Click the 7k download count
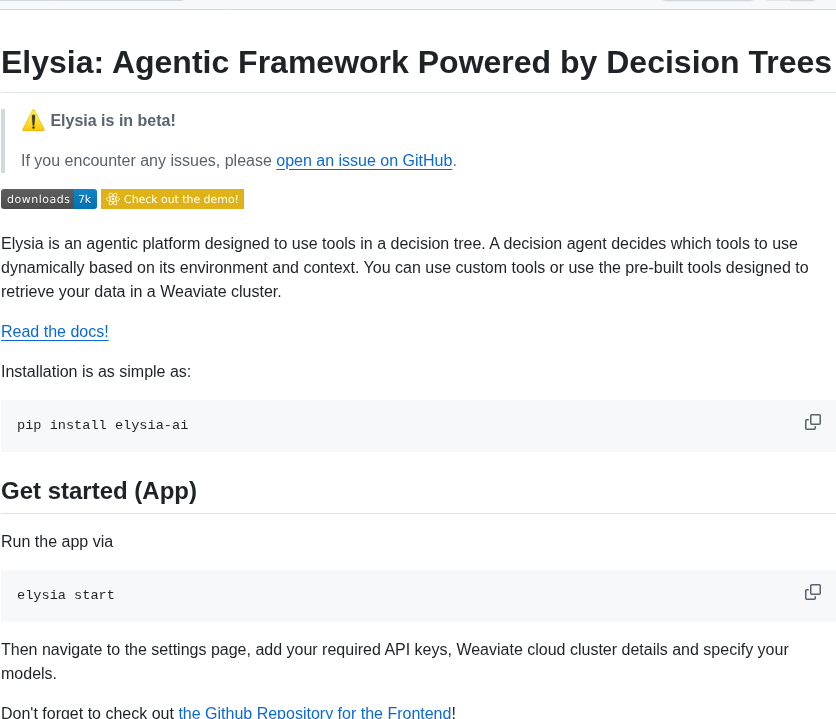Image resolution: width=836 pixels, height=719 pixels. coord(85,199)
